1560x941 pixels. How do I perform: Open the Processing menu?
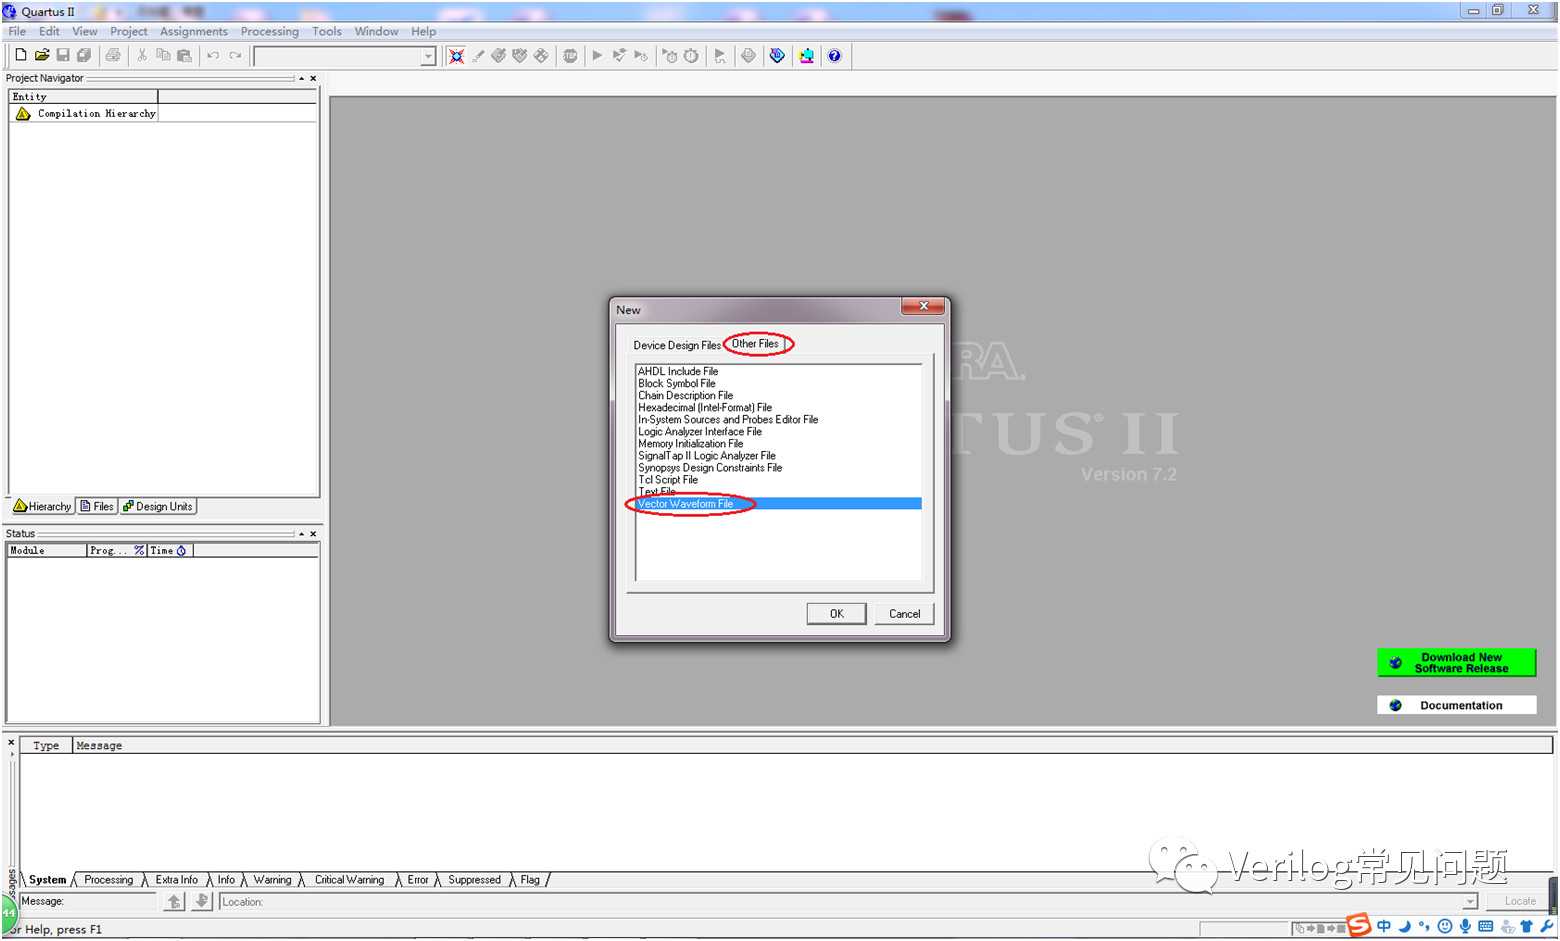pos(270,31)
